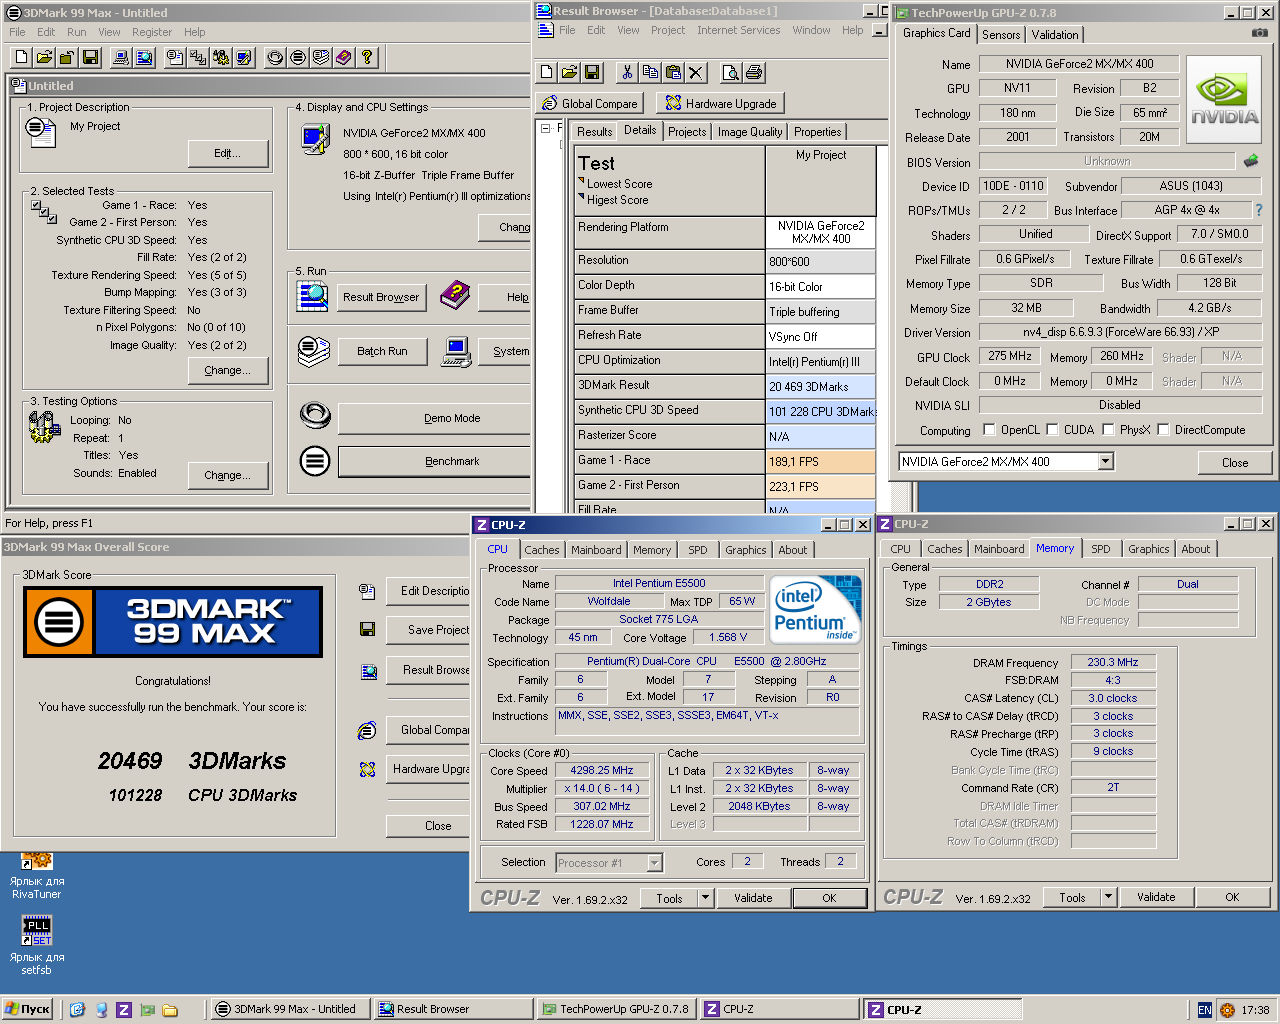The image size is (1280, 1024).
Task: Click Global Compare button in Result Browser
Action: pyautogui.click(x=589, y=103)
